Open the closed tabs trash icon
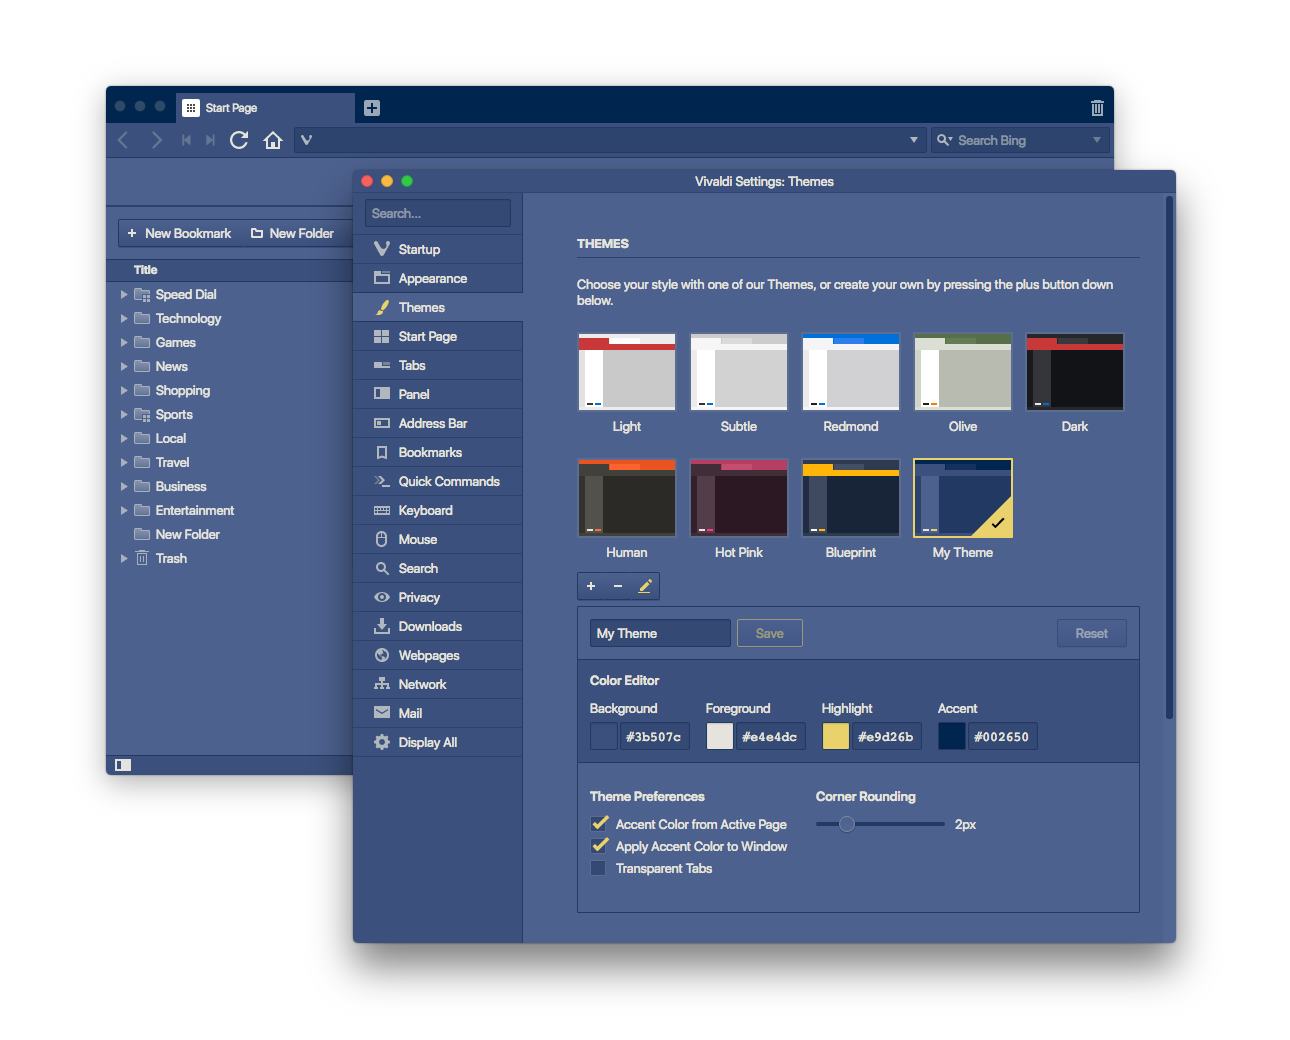 (1097, 108)
